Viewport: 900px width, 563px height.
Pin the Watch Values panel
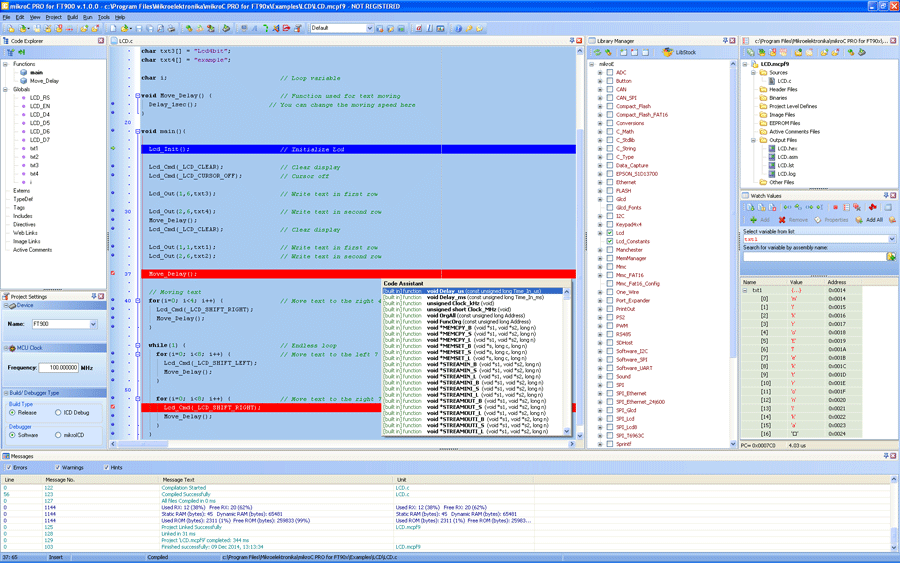(x=886, y=196)
